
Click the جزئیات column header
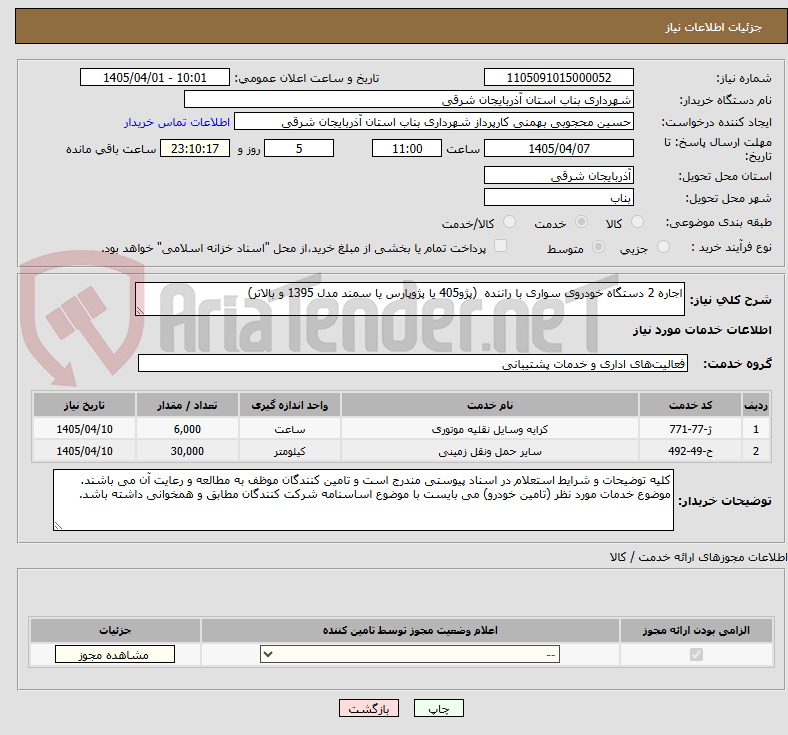point(115,630)
